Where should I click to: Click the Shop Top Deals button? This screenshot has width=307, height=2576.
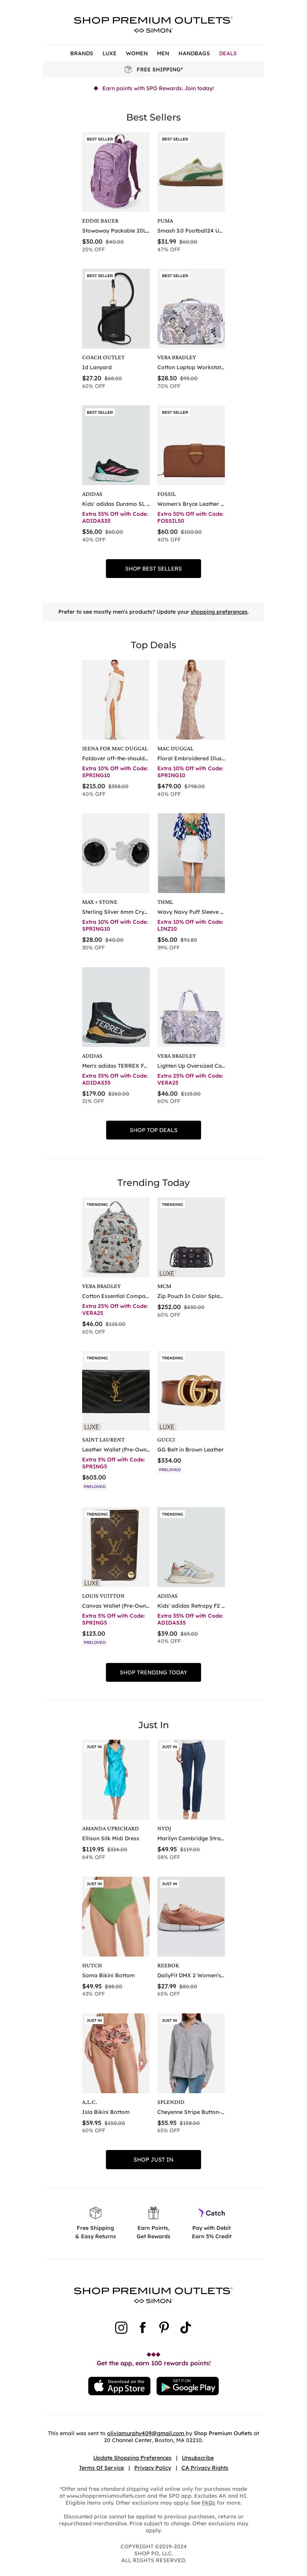click(153, 1130)
